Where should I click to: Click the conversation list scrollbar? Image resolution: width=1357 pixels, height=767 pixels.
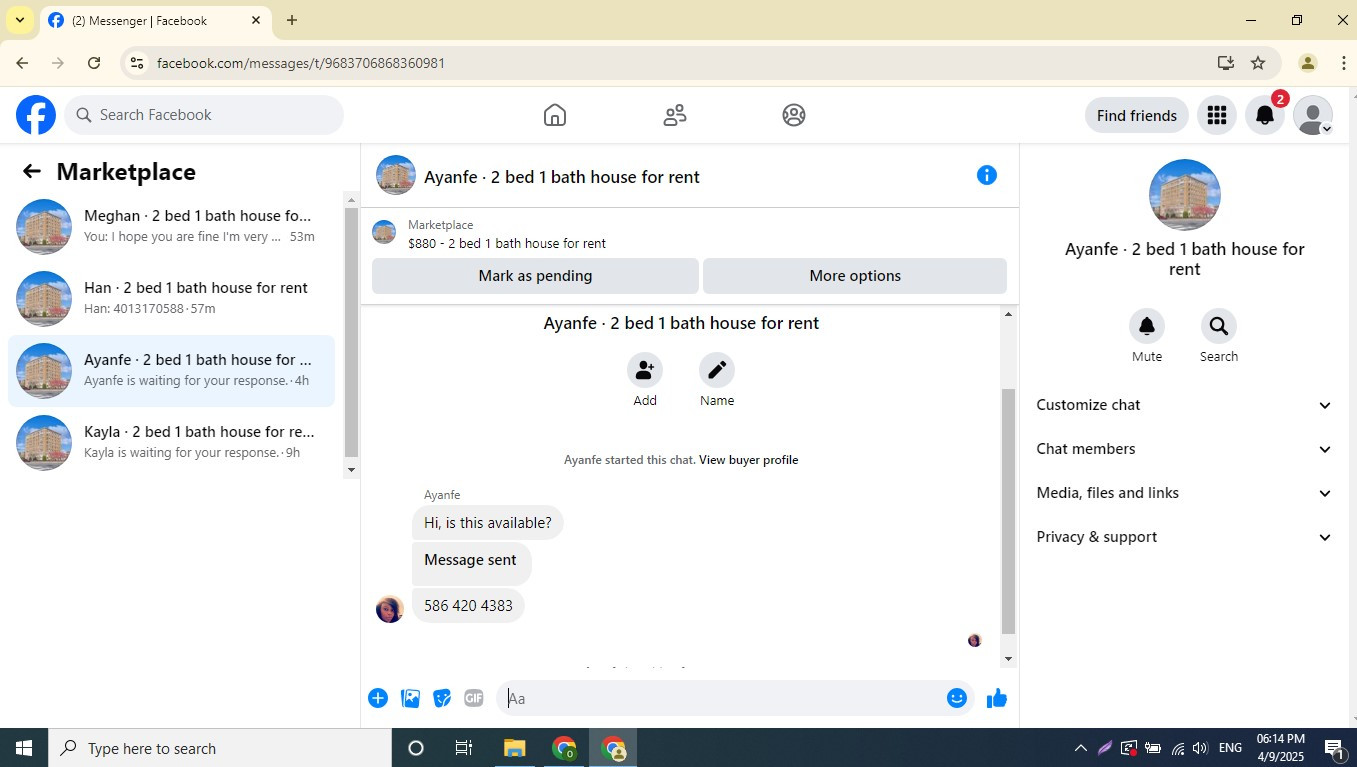point(351,332)
